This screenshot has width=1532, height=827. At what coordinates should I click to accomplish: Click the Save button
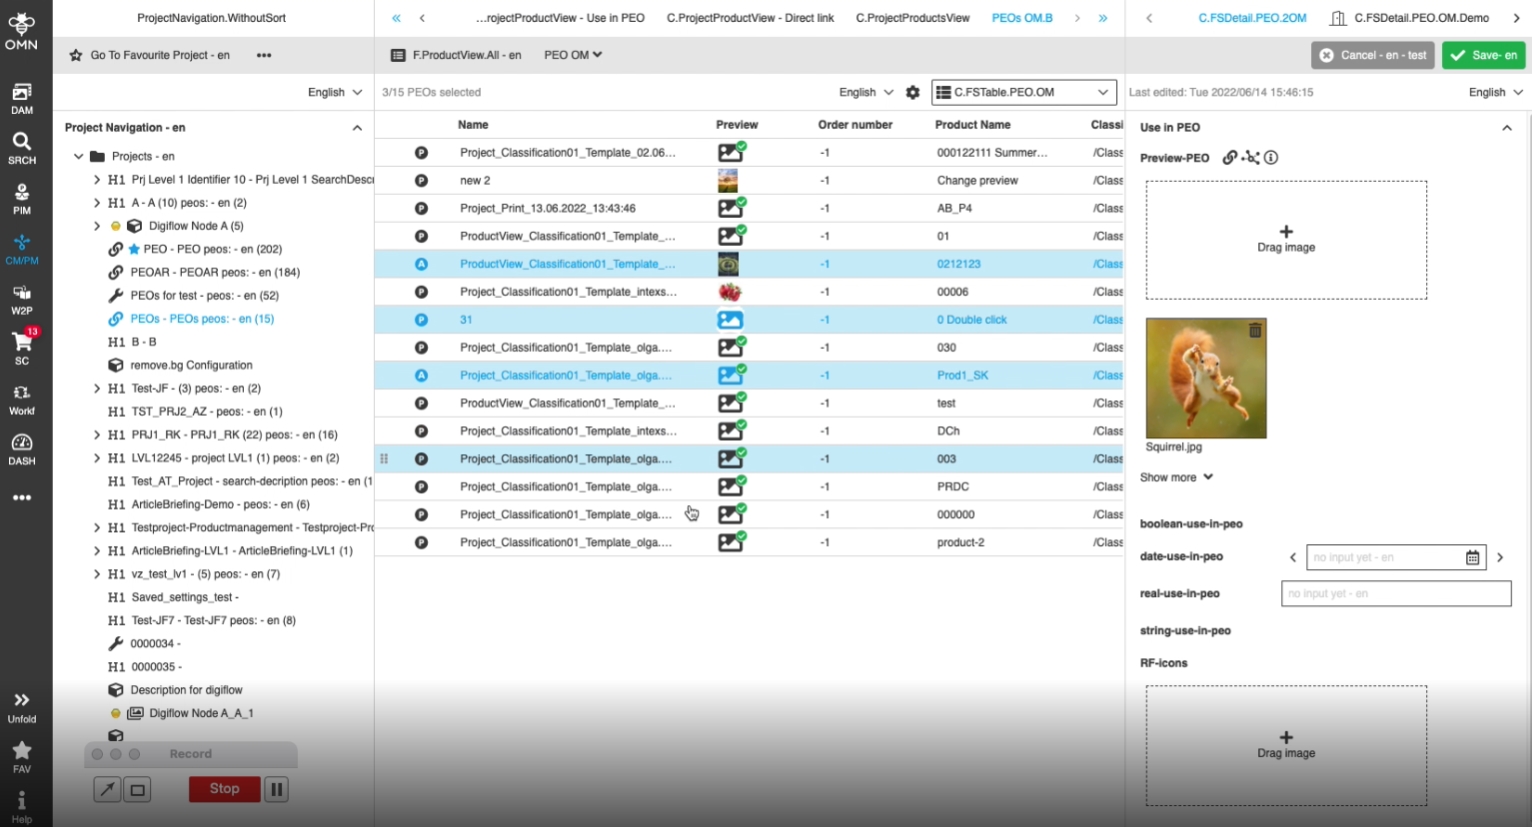[x=1483, y=55]
